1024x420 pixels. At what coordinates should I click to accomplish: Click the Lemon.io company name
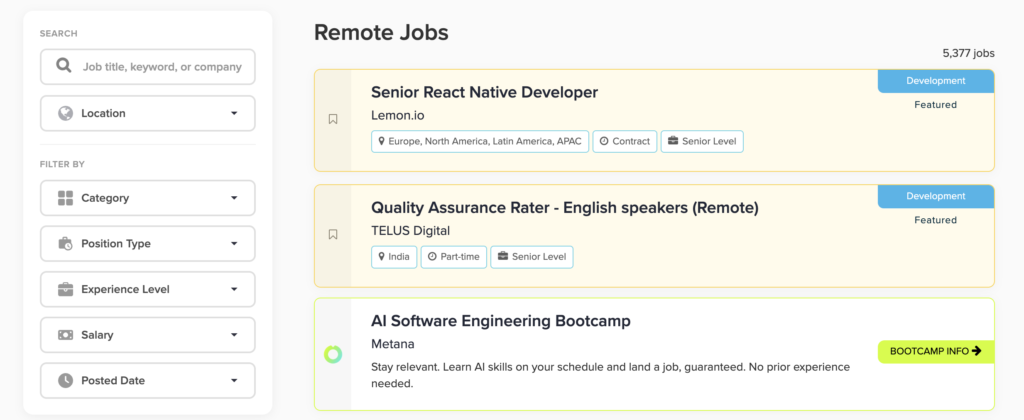[x=398, y=116]
